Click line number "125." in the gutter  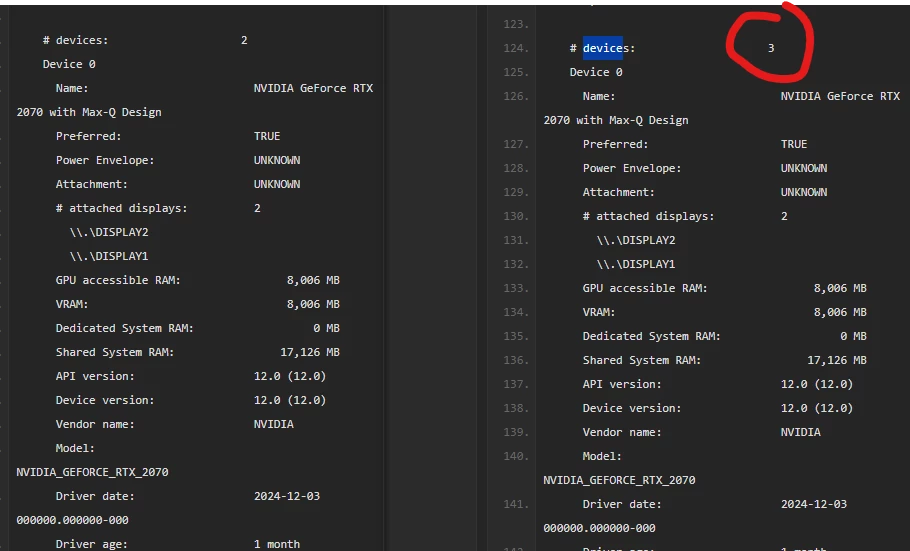[516, 72]
